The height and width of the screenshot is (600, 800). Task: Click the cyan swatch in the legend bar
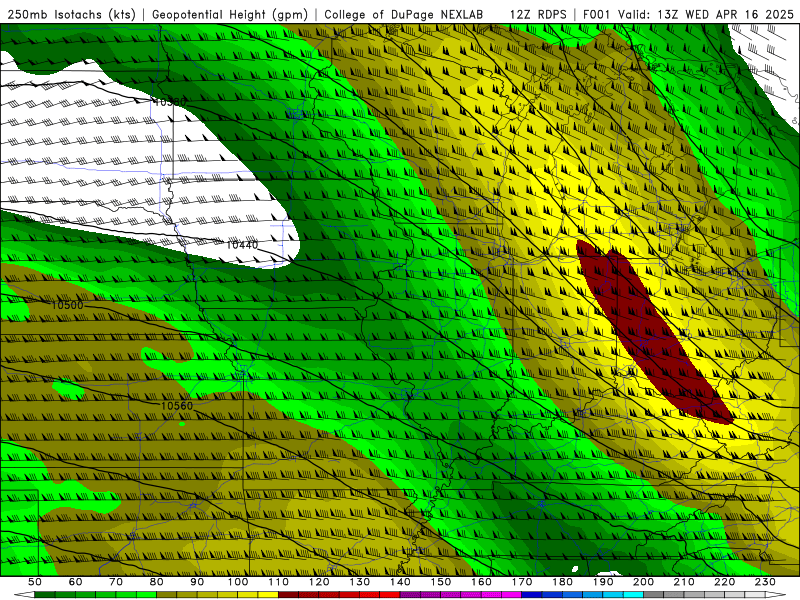pos(633,594)
